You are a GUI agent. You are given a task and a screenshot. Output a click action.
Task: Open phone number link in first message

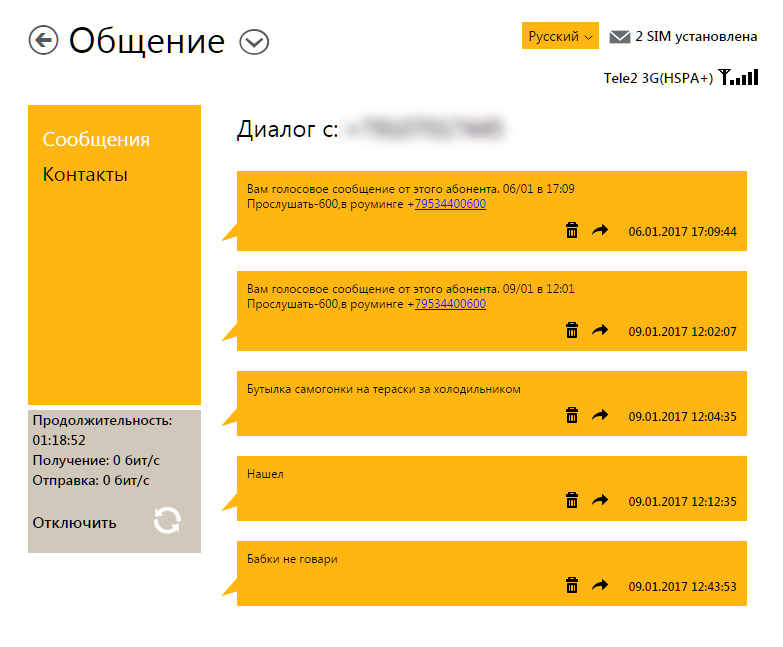[x=450, y=204]
